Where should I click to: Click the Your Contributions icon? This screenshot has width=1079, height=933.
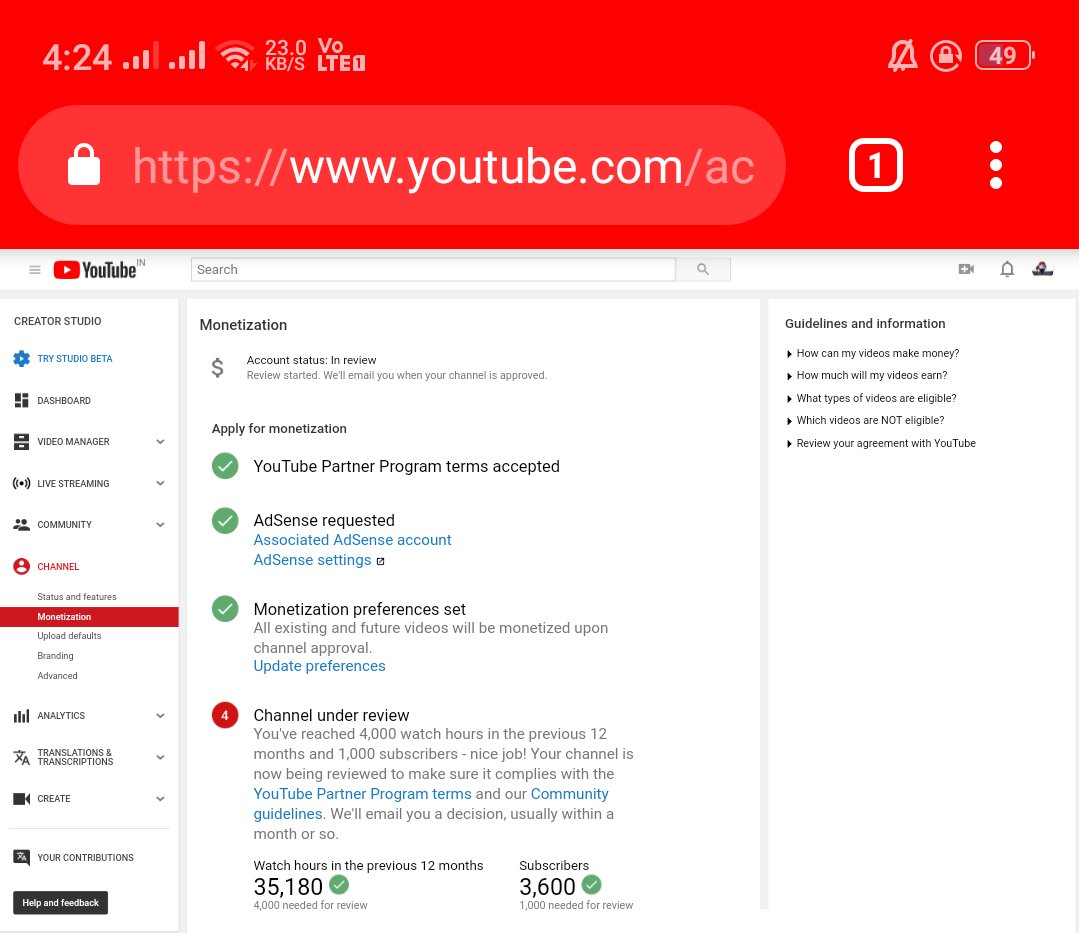tap(21, 857)
